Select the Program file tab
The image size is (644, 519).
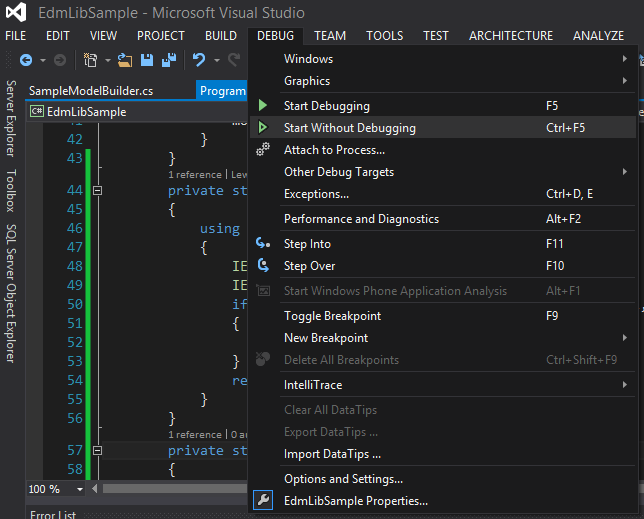click(x=222, y=91)
